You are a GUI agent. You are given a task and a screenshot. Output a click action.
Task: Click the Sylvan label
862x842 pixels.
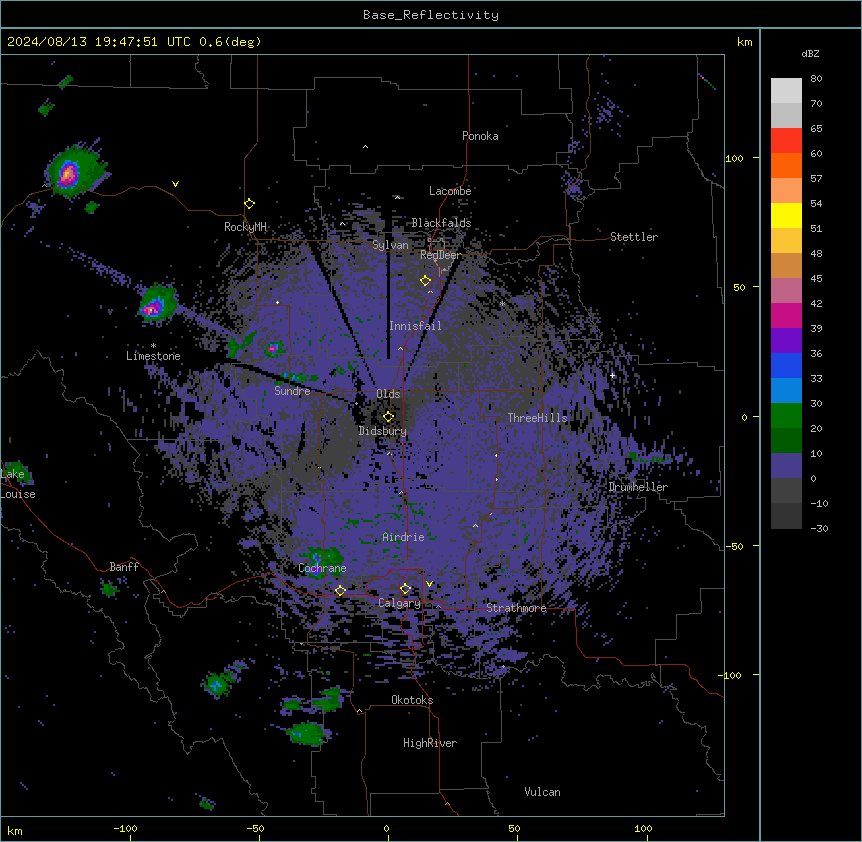tap(390, 245)
